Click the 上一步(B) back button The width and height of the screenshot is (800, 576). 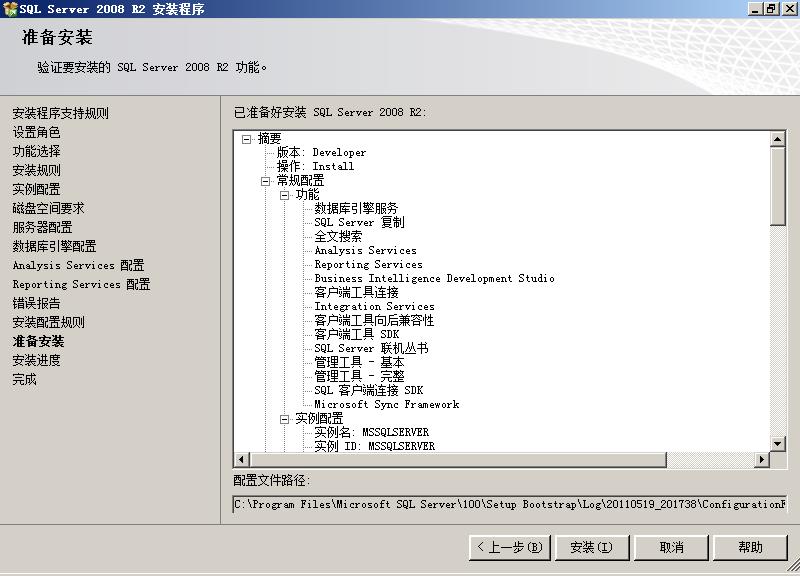pyautogui.click(x=510, y=547)
